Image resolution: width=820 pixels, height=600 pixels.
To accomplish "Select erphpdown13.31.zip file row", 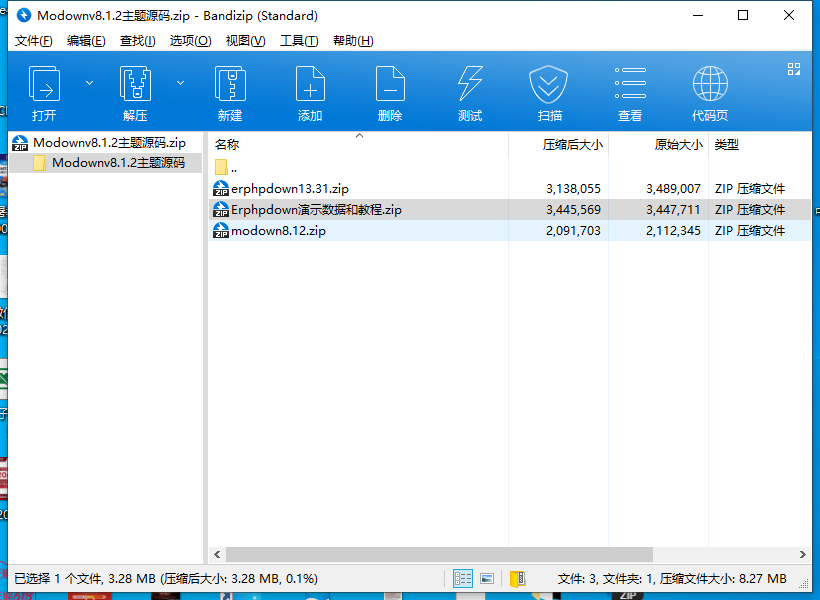I will coord(510,189).
